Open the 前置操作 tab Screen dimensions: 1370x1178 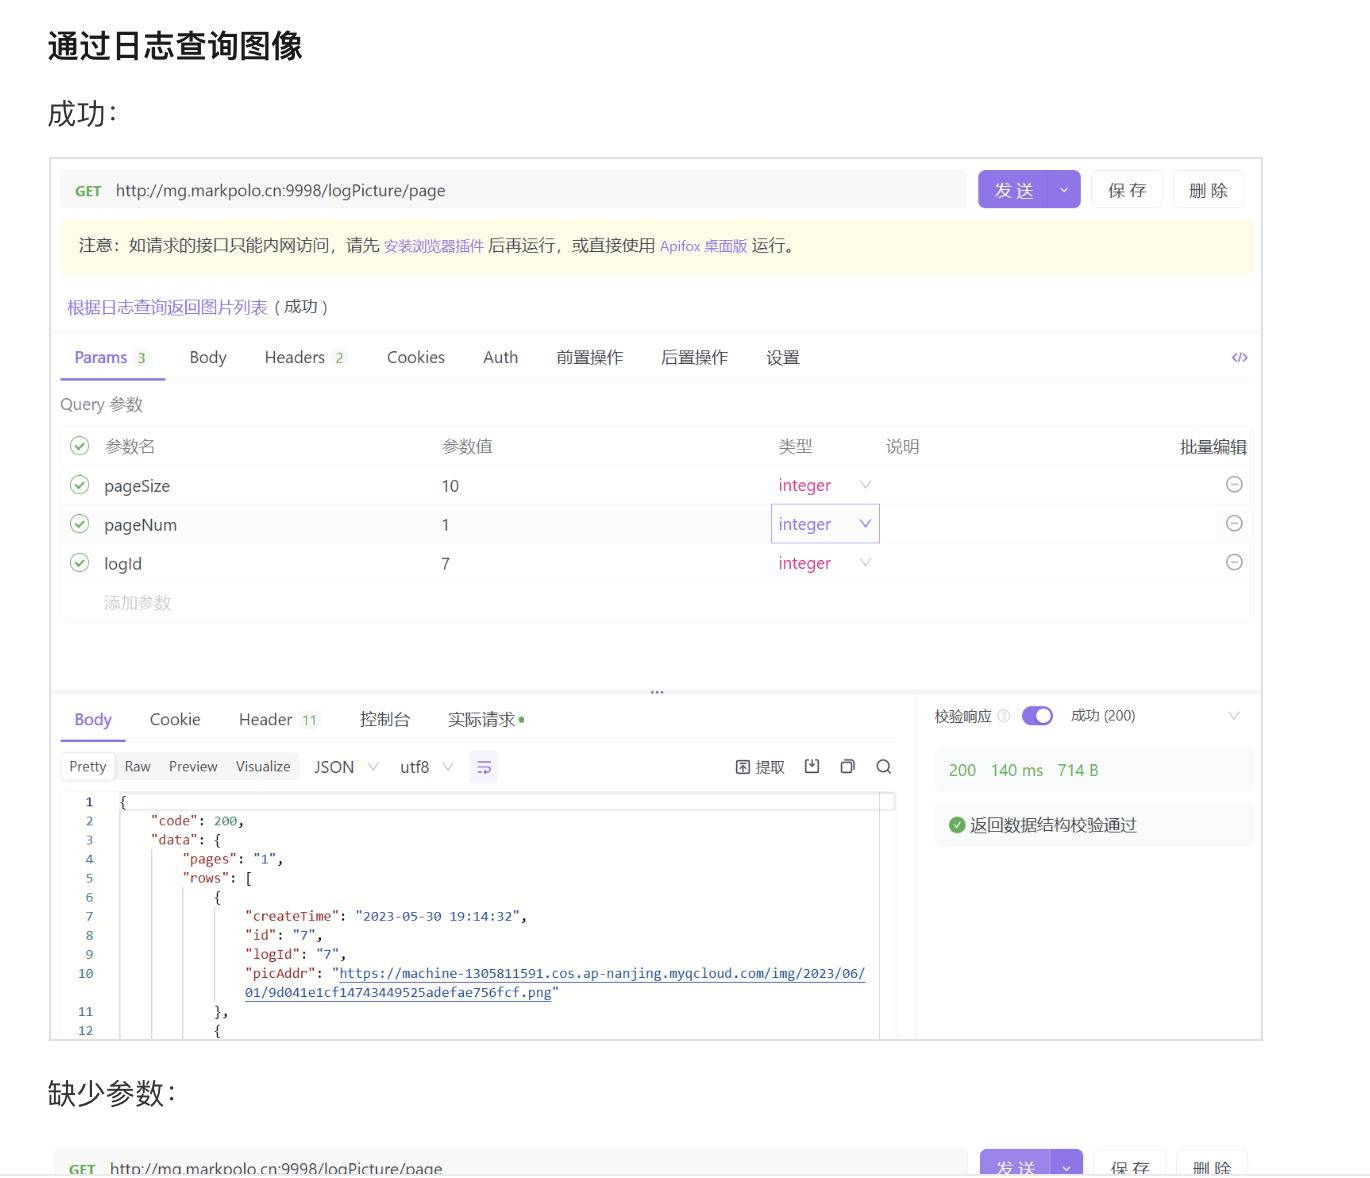pos(589,358)
